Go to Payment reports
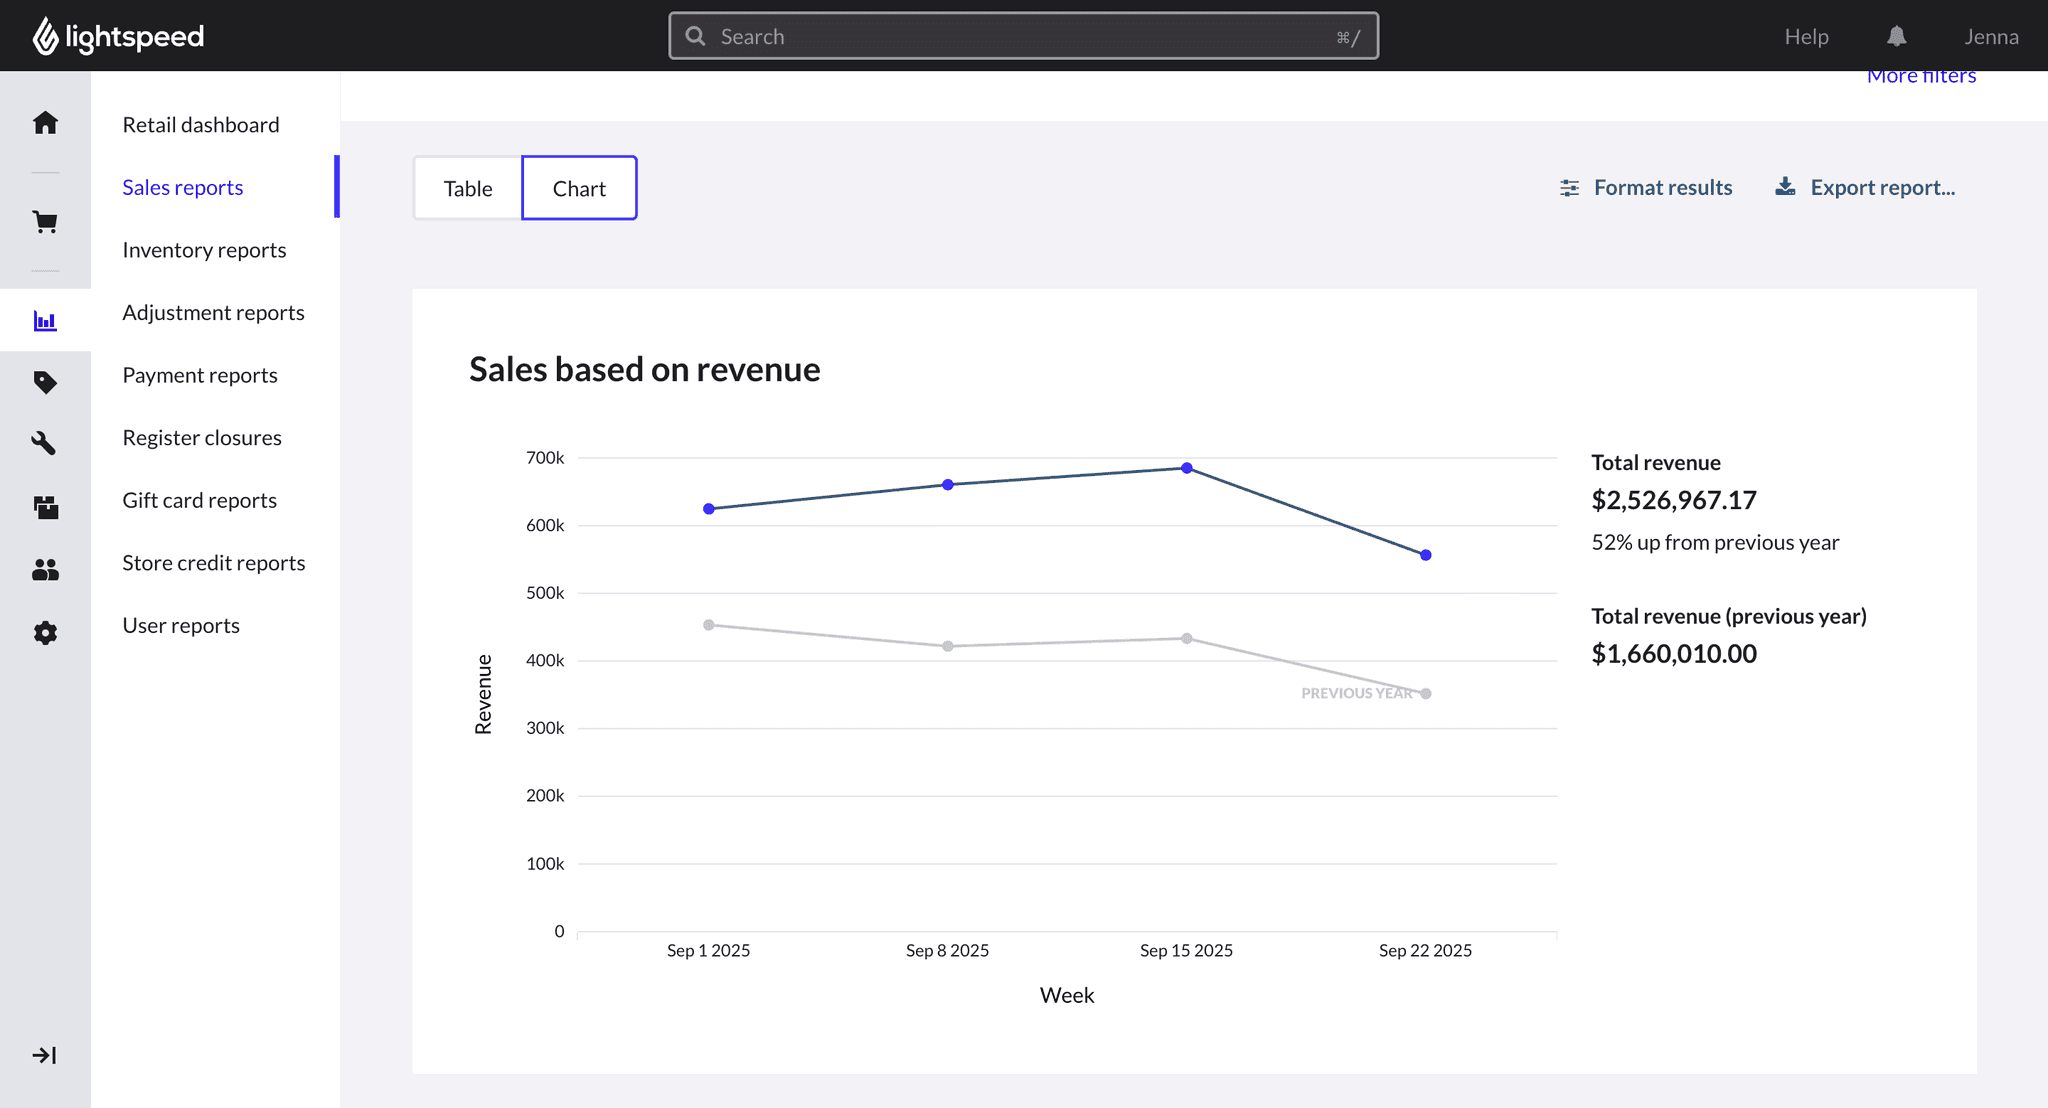 point(200,375)
